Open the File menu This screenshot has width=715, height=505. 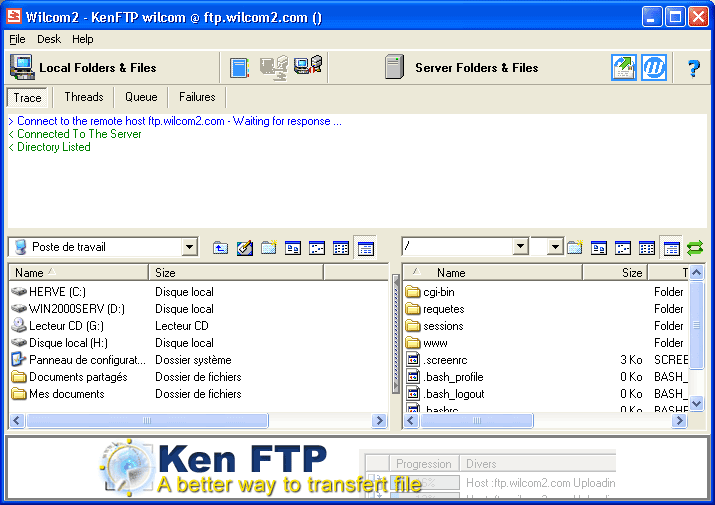[x=17, y=39]
